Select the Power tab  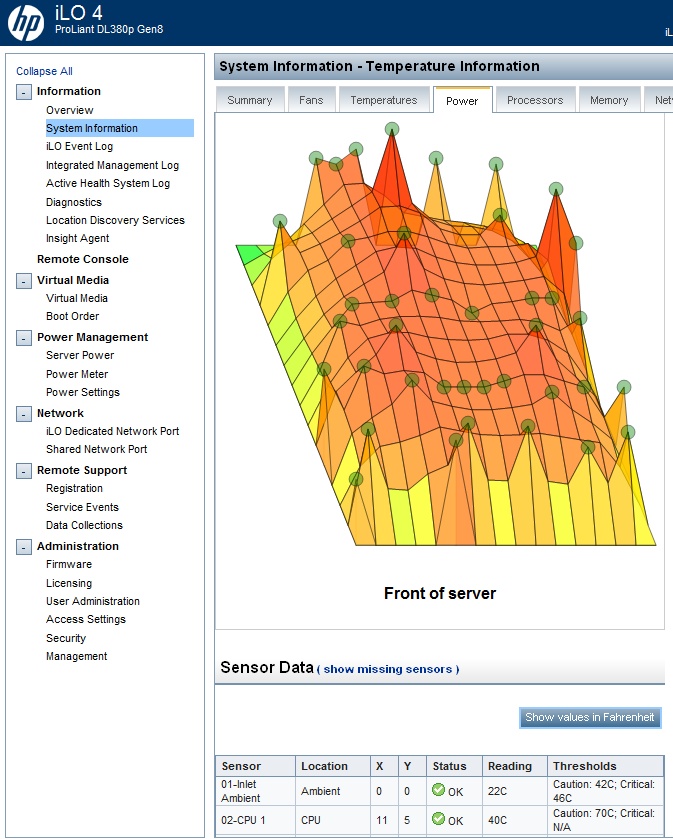(462, 101)
